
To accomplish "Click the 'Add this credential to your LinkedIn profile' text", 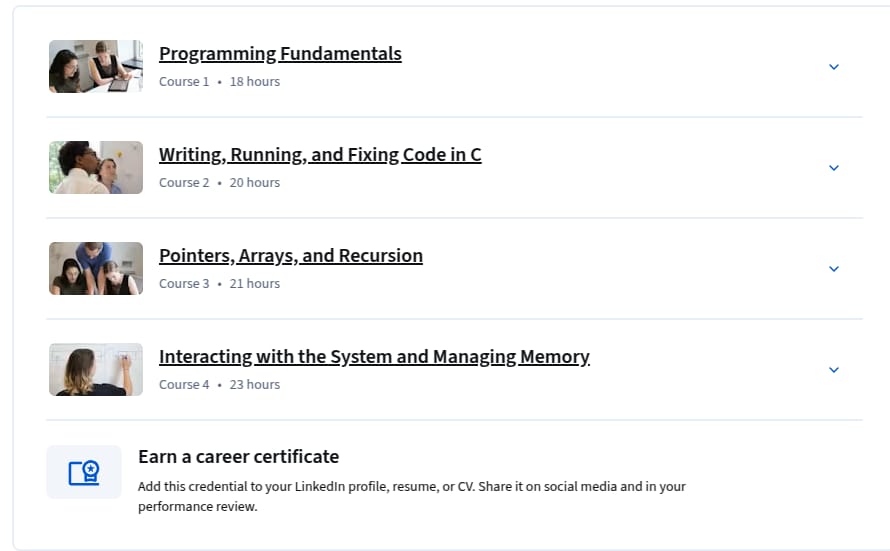I will point(412,497).
